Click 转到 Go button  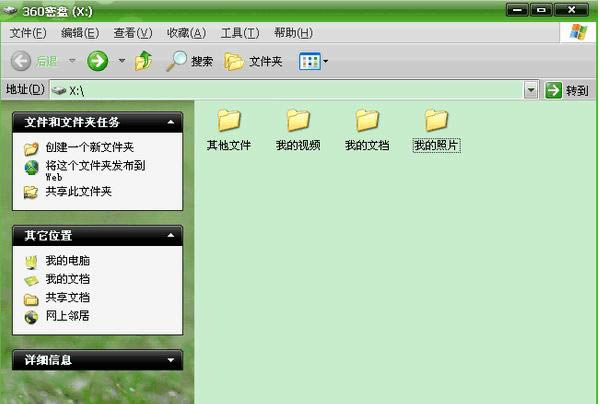[x=567, y=90]
